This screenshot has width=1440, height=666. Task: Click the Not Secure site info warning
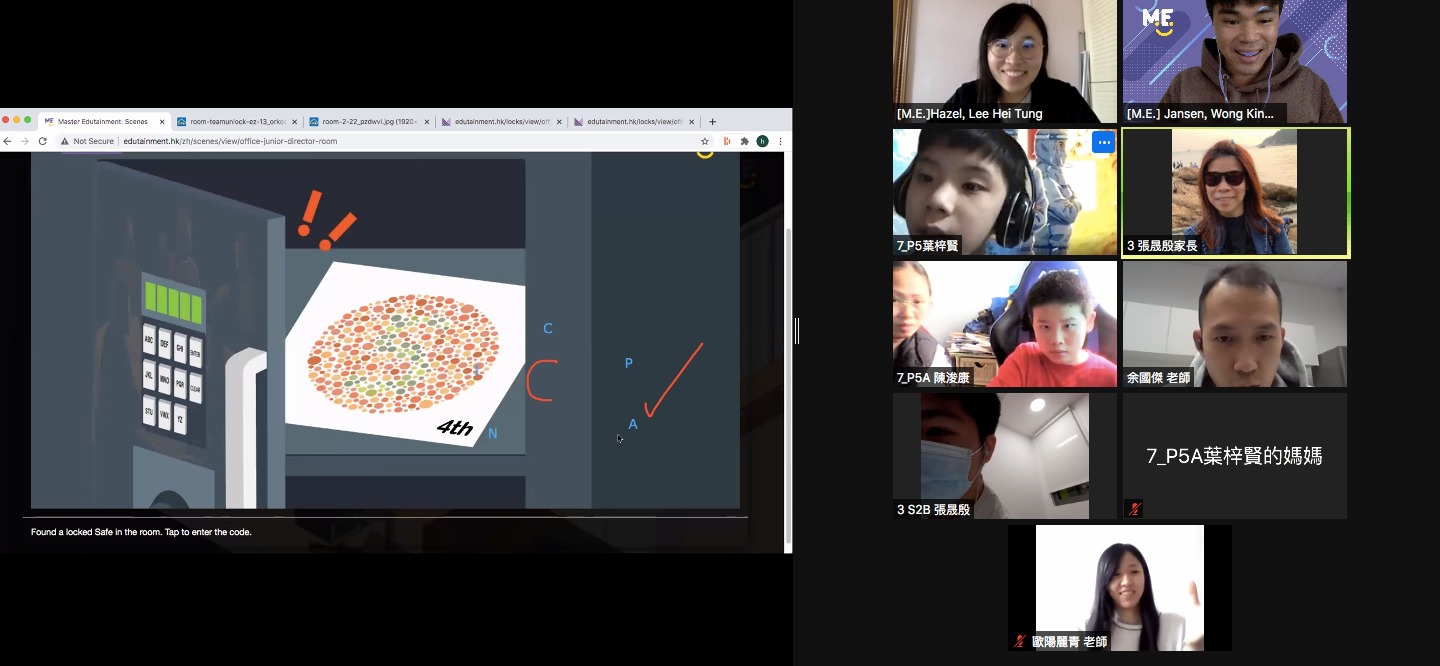coord(87,141)
